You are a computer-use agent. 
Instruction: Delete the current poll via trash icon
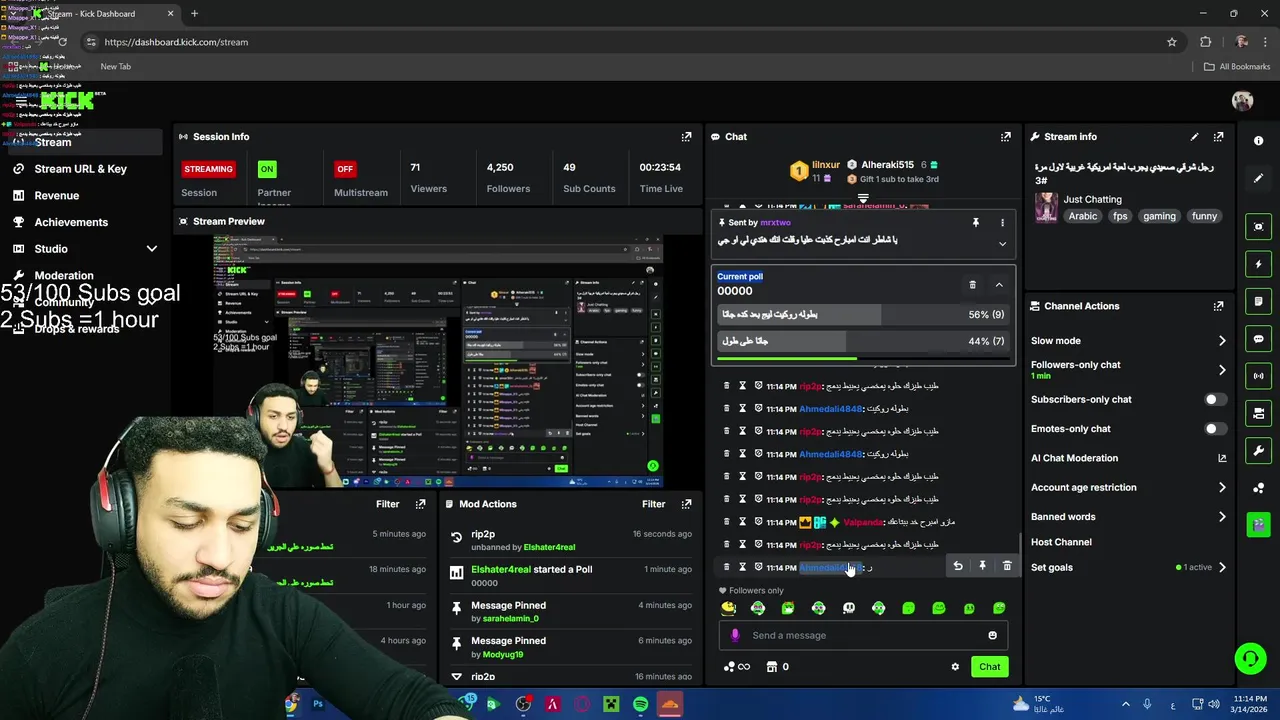[972, 285]
